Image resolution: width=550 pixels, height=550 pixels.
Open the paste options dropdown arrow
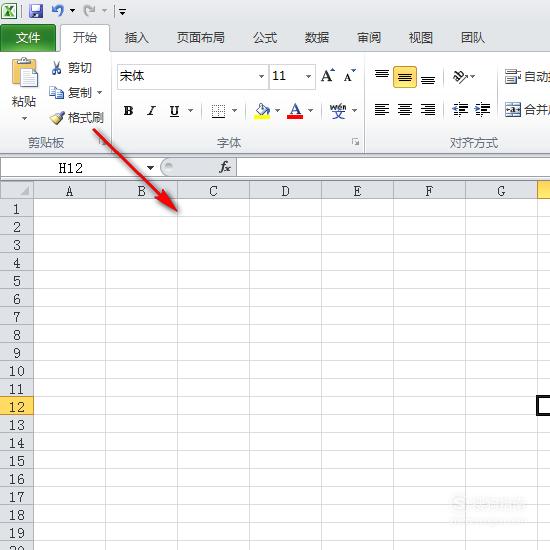point(24,119)
